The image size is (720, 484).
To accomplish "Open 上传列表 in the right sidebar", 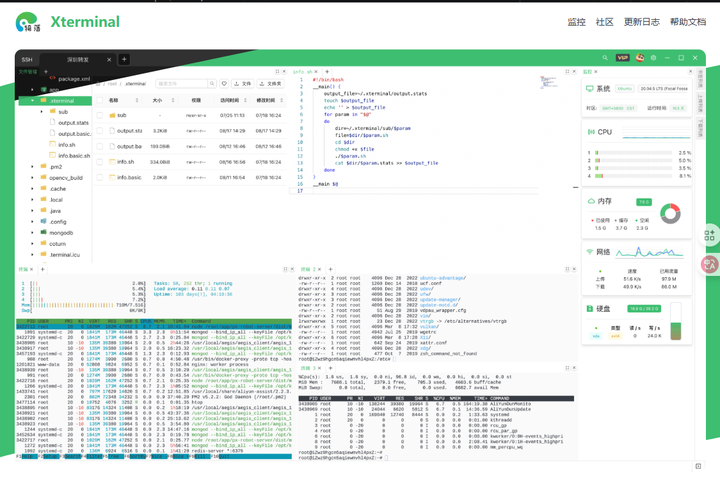I will tap(700, 104).
